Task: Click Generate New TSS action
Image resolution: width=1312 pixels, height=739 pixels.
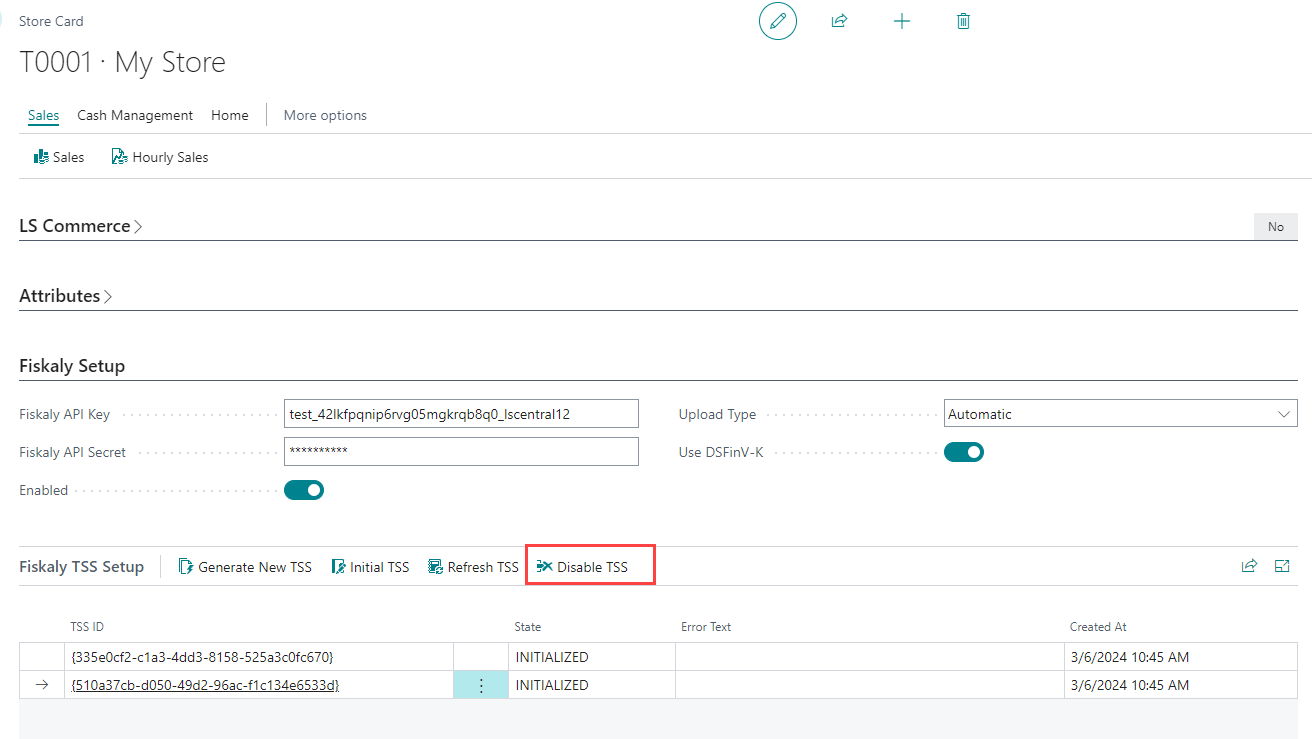Action: (245, 567)
